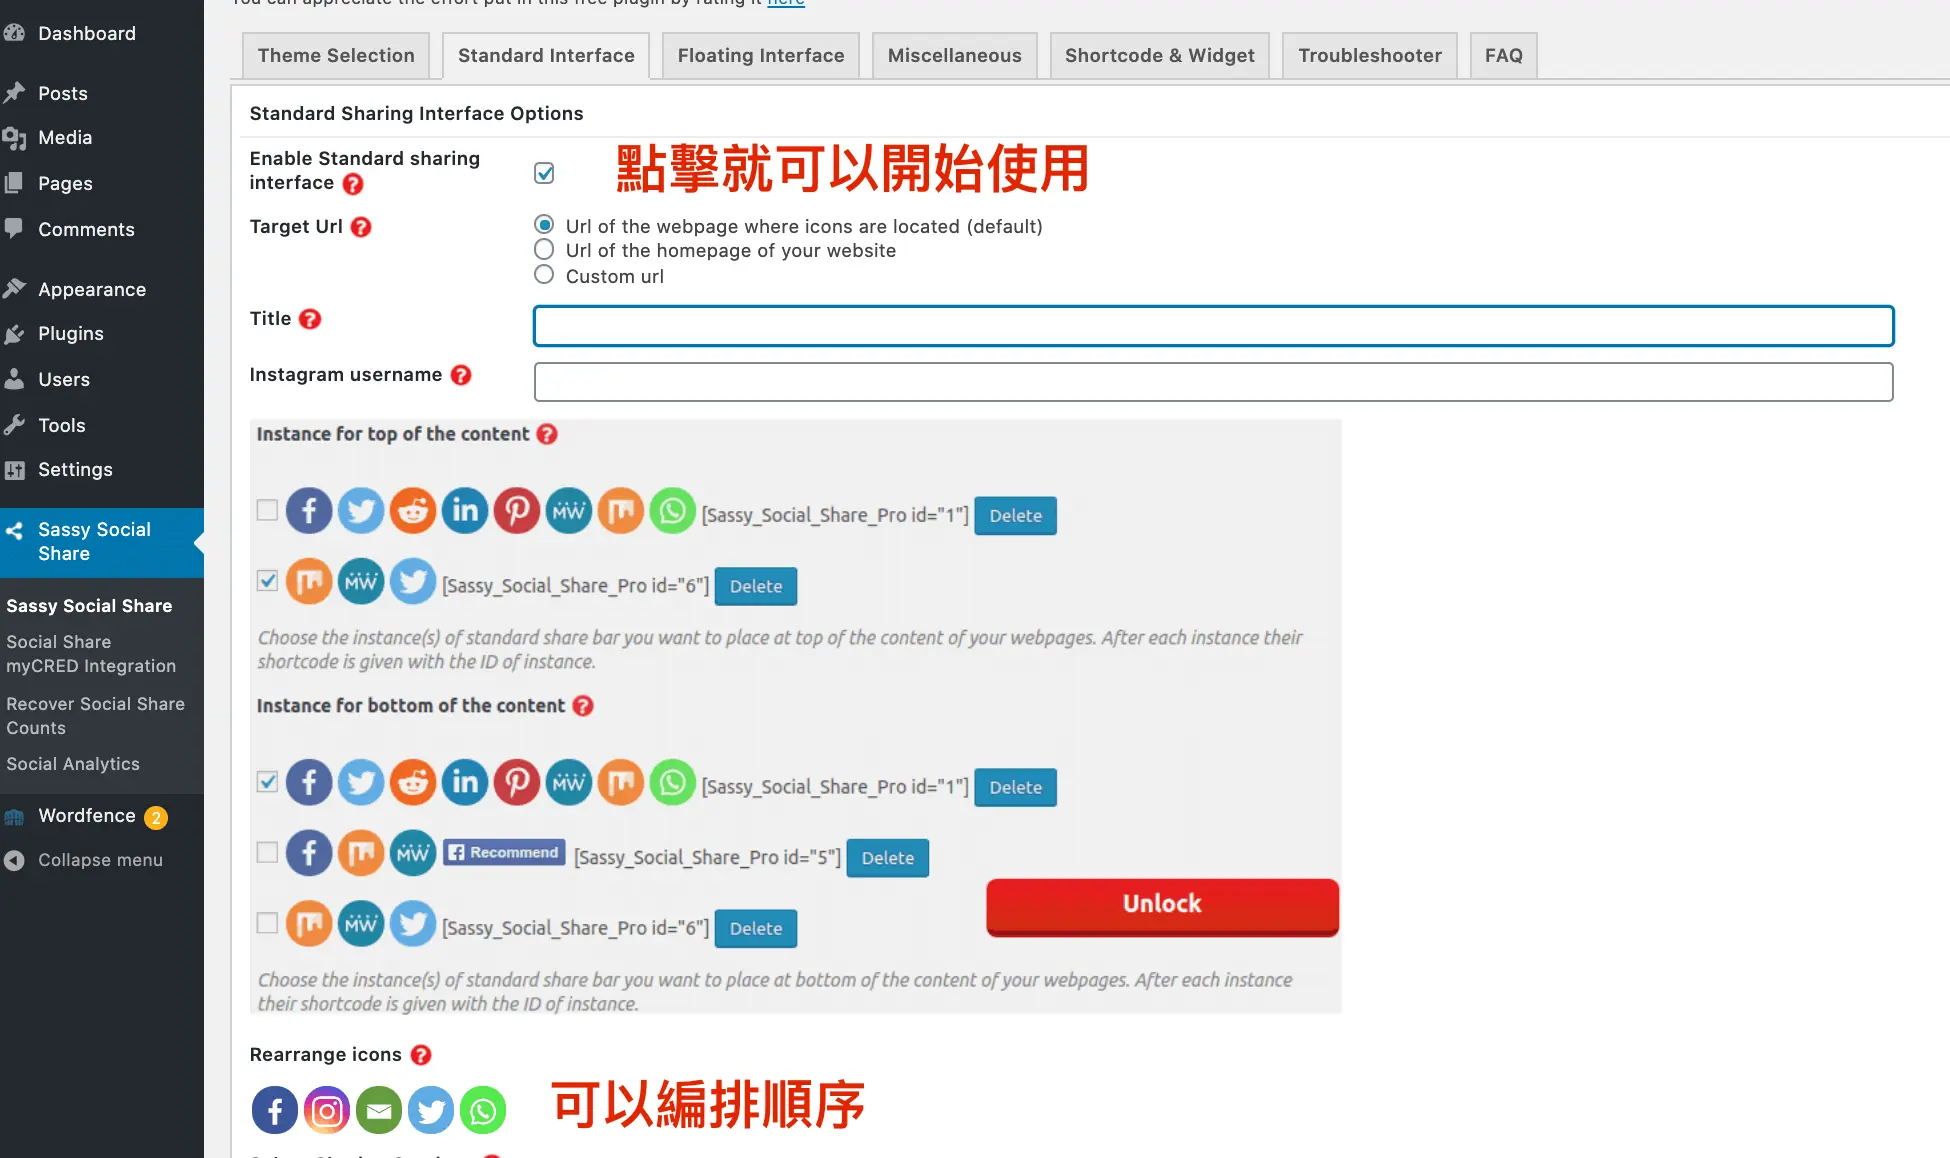Click Twitter icon in top content id=6 row

413,582
